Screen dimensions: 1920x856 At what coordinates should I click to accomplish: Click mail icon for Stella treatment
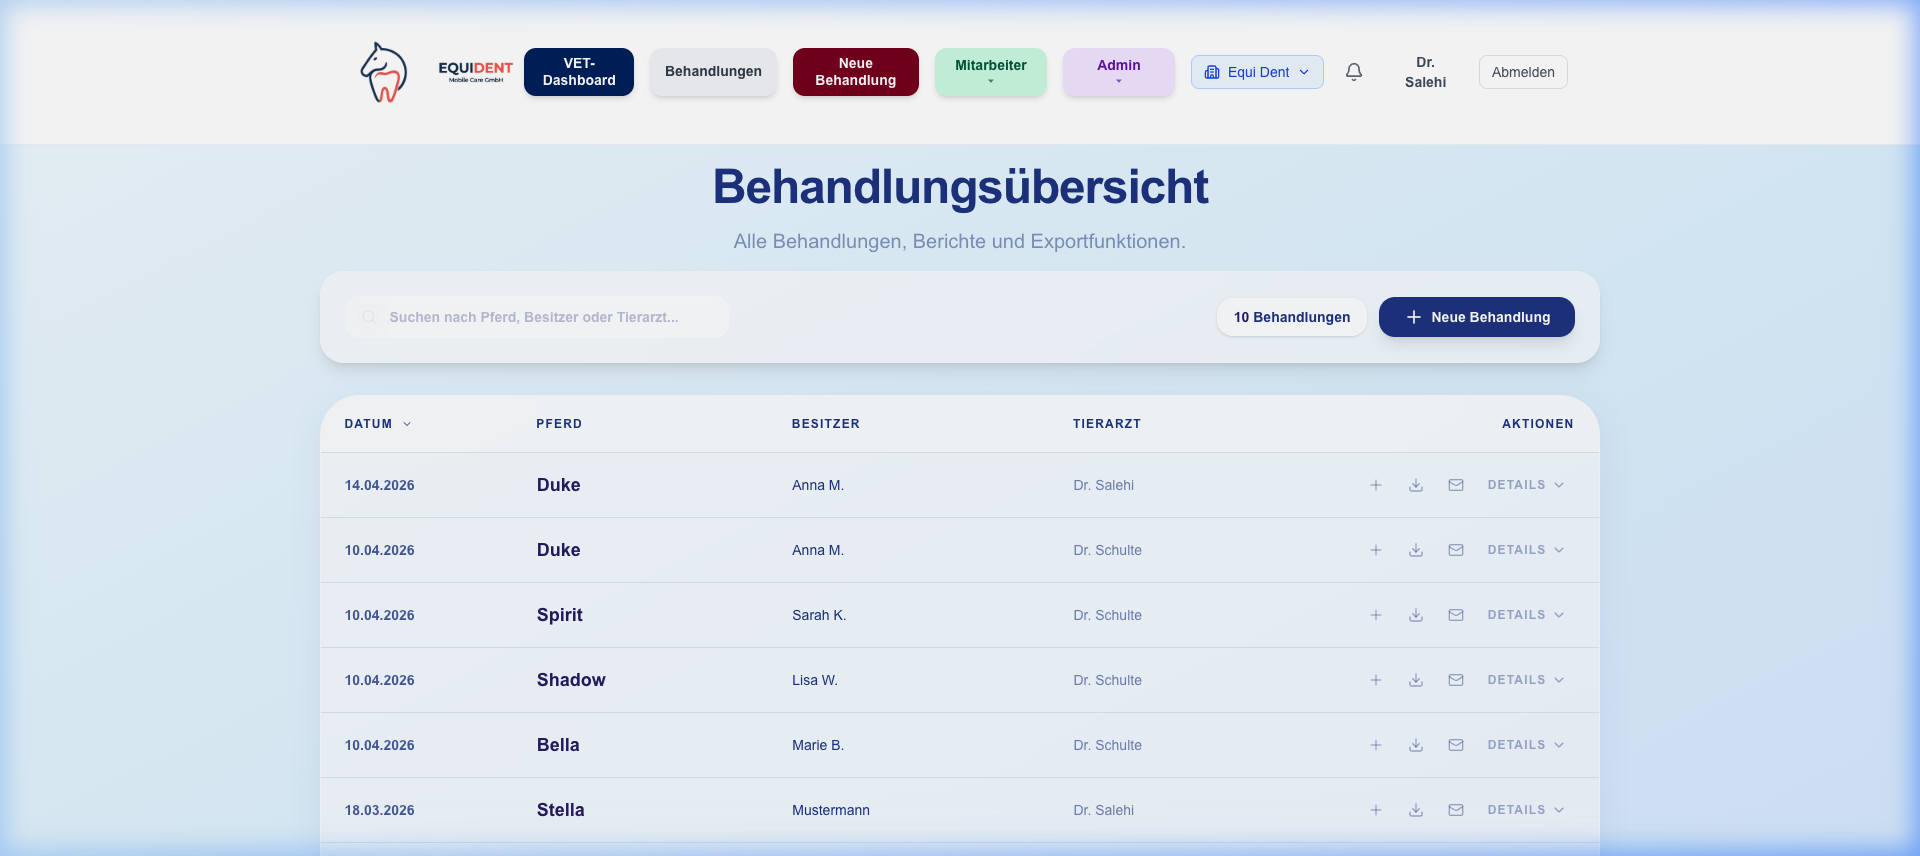(x=1456, y=810)
